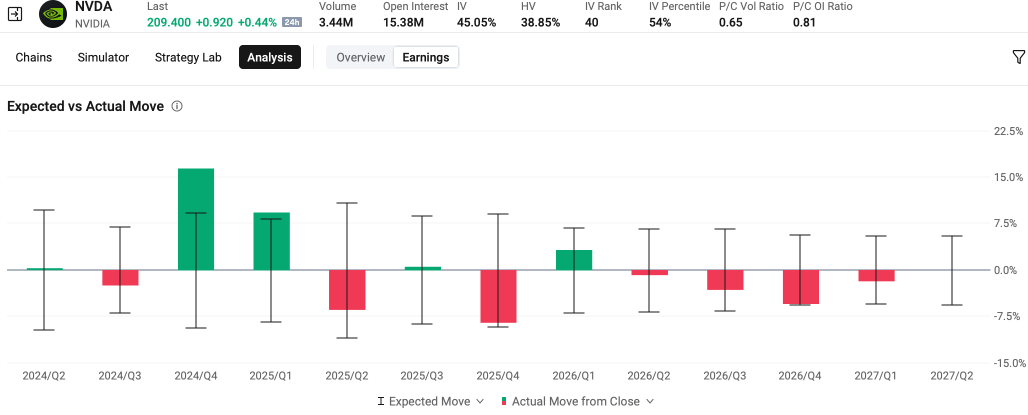Image resolution: width=1028 pixels, height=415 pixels.
Task: Select the Analysis tab
Action: (270, 57)
